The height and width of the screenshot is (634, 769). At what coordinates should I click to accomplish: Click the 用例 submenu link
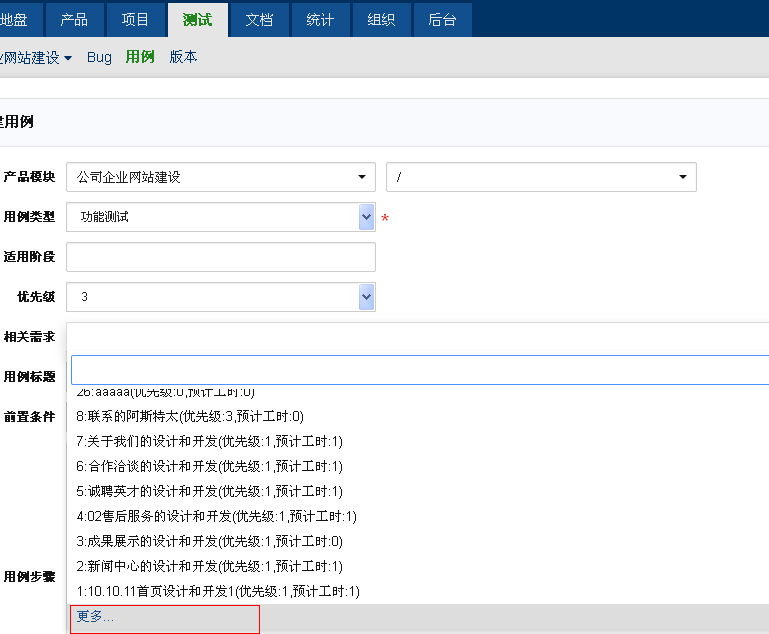coord(140,58)
